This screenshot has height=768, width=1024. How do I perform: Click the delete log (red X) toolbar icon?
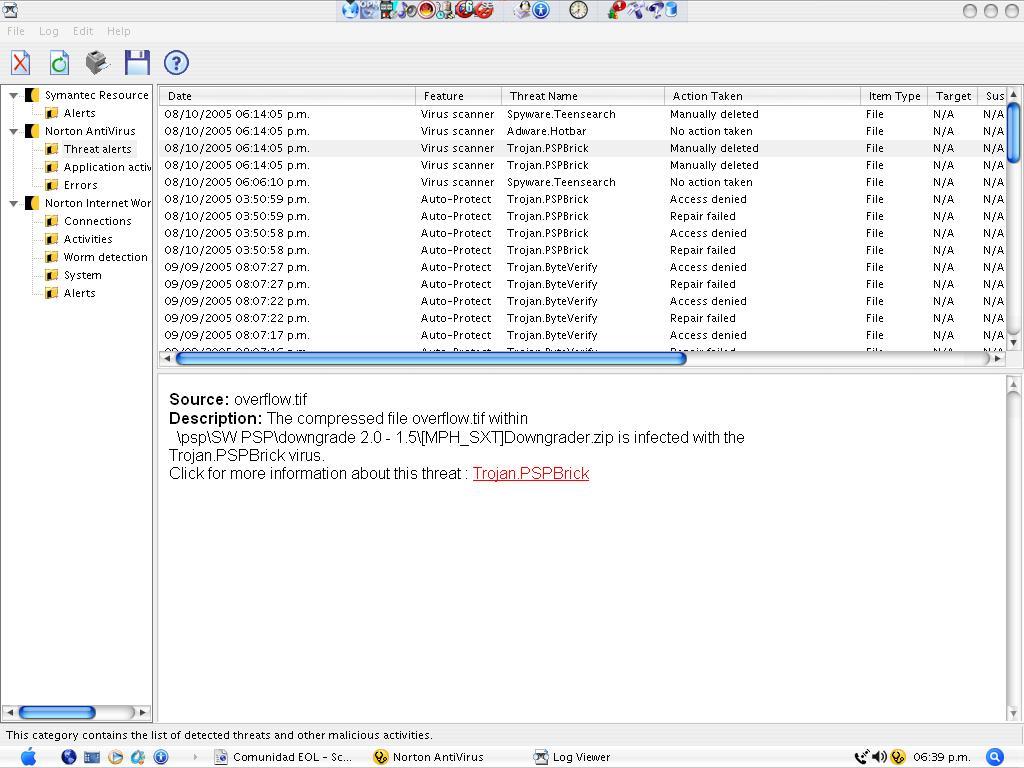(x=20, y=63)
